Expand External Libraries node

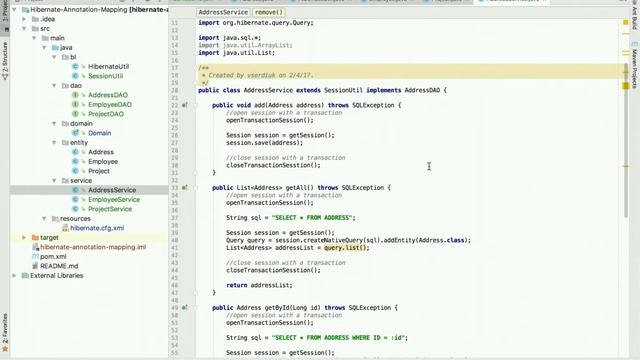pos(15,276)
